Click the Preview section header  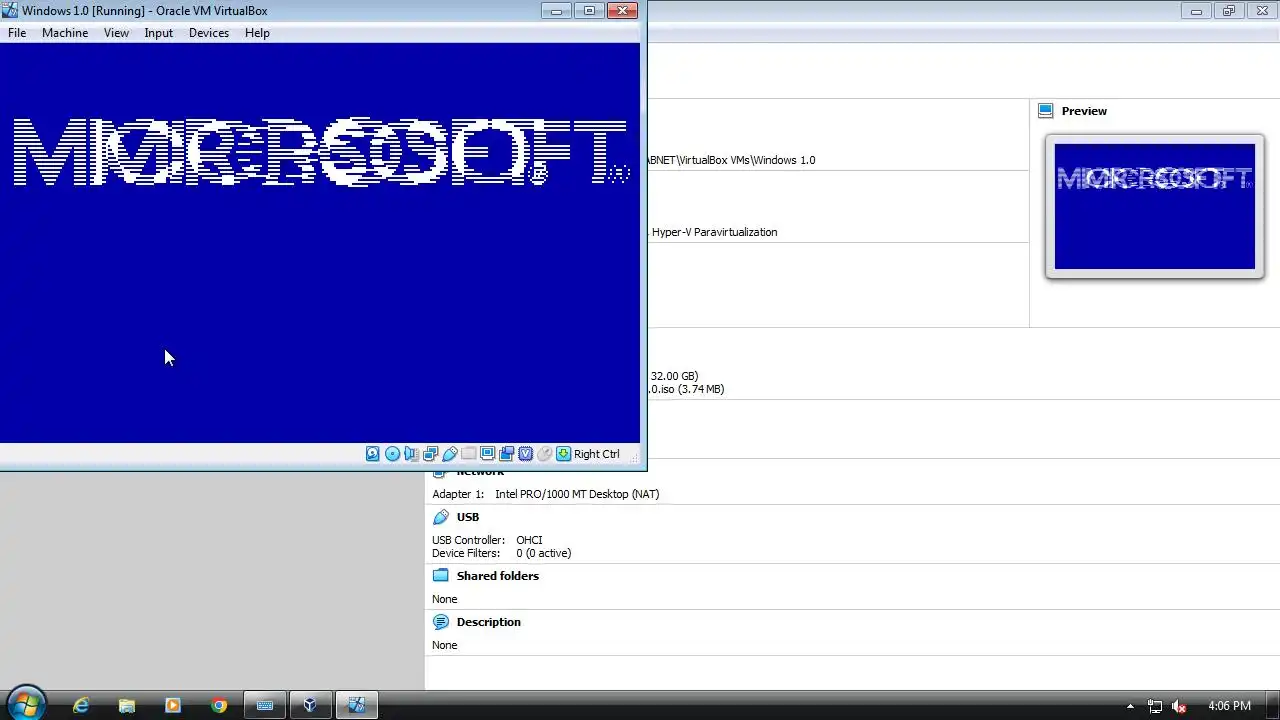pos(1084,111)
